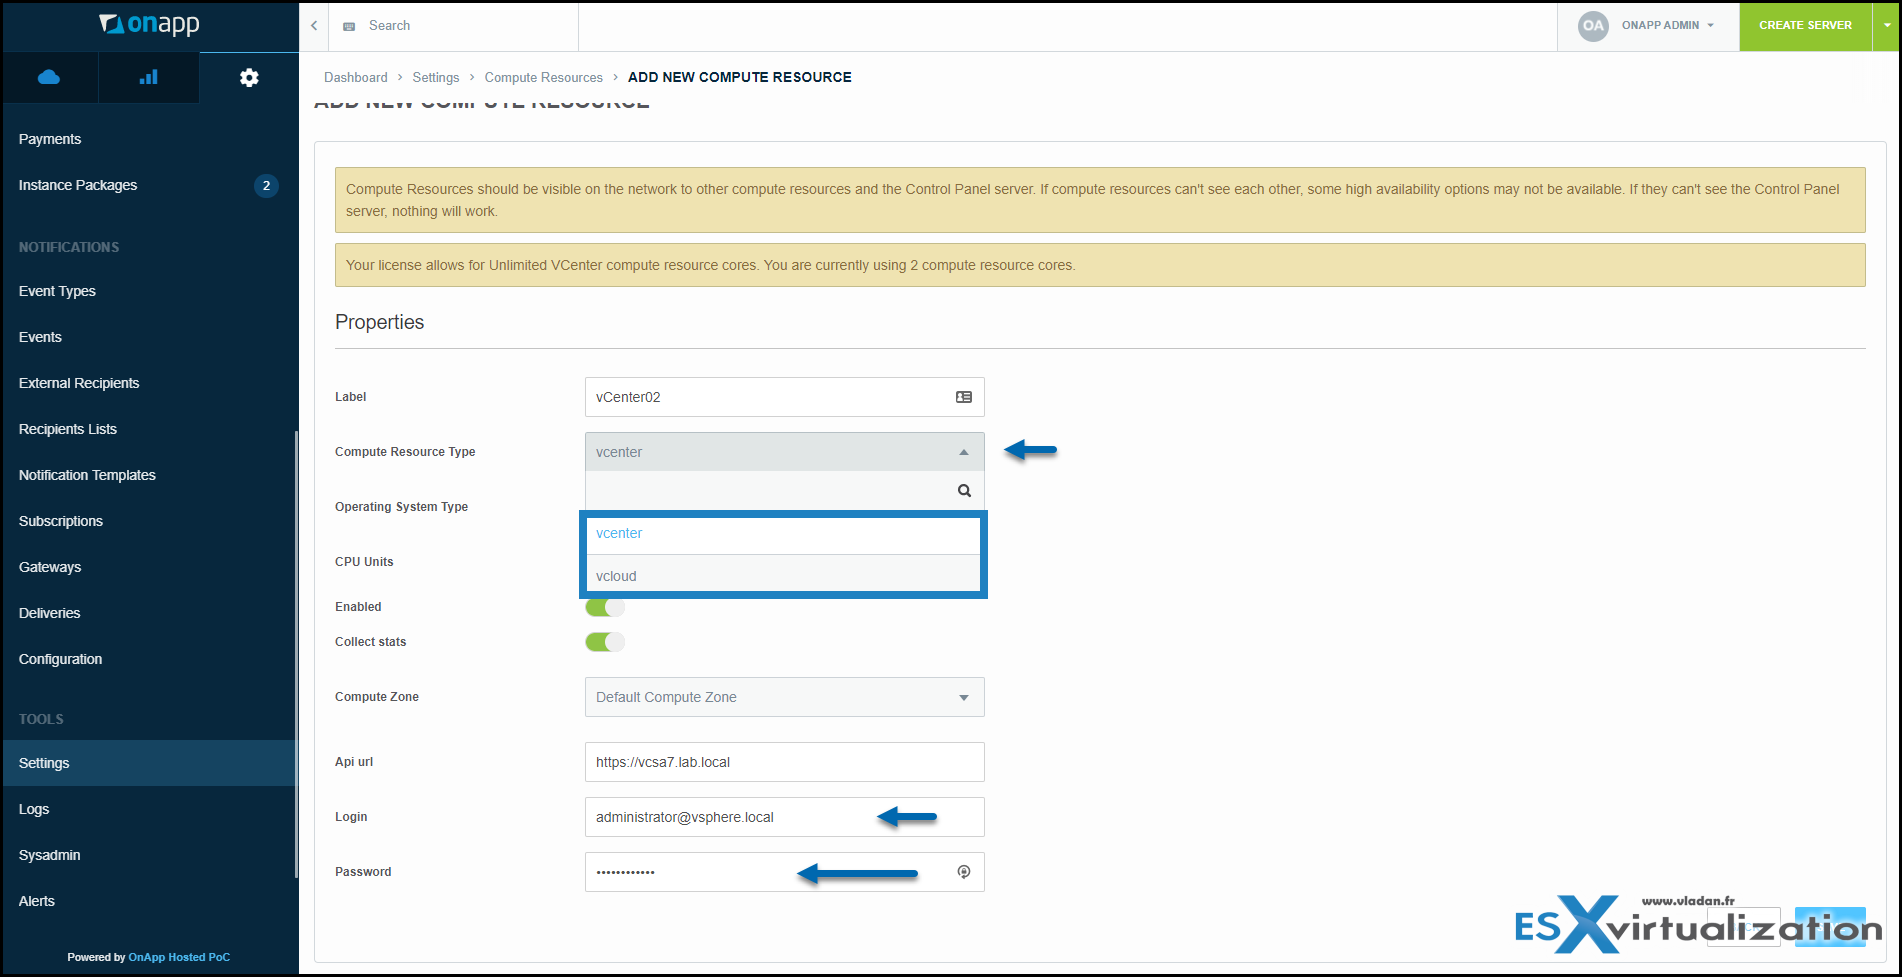Click the sidebar scrollbar
Viewport: 1902px width, 977px height.
[296, 654]
